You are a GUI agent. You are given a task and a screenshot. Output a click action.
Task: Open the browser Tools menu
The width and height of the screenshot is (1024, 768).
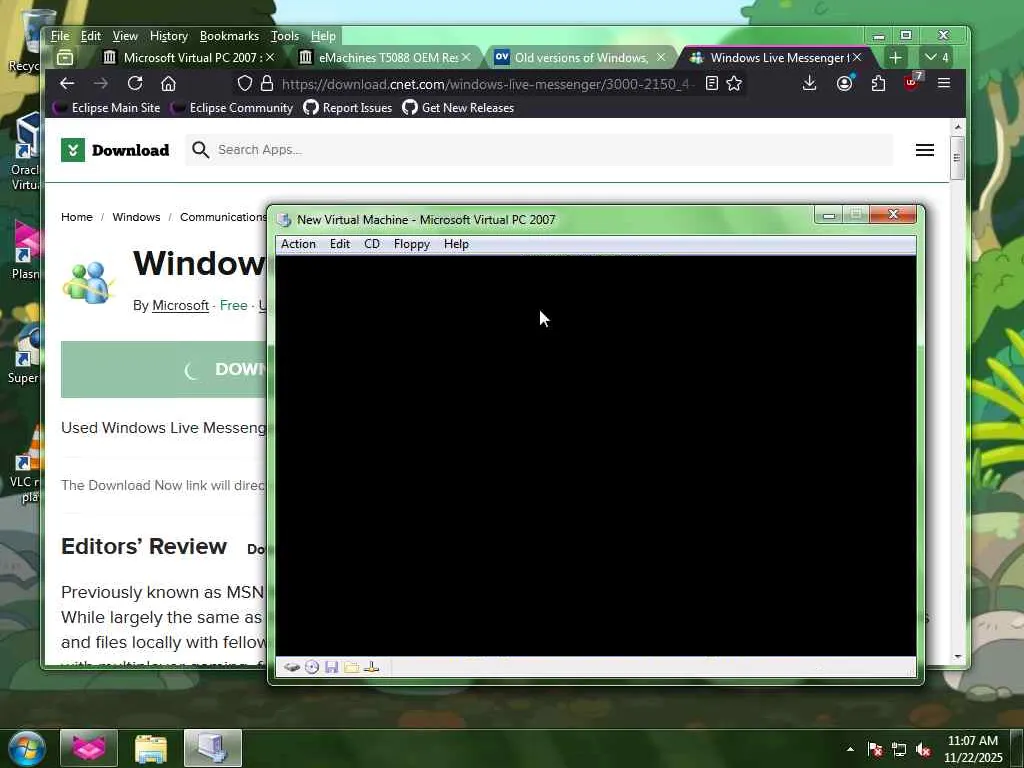coord(285,36)
